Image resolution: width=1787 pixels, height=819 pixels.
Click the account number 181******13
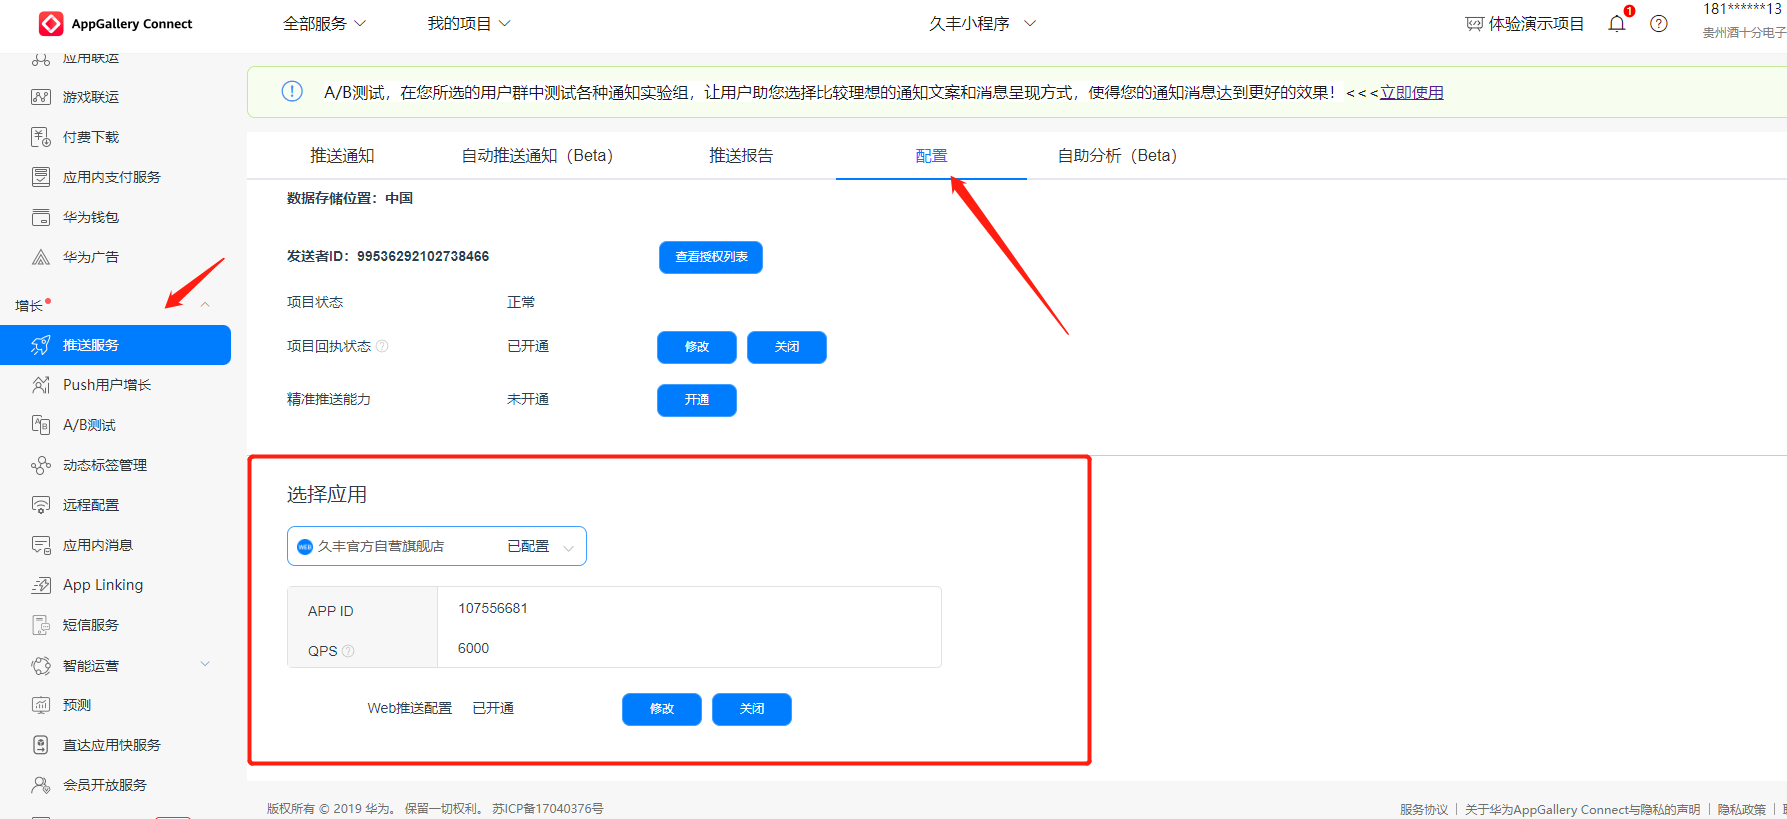pos(1743,9)
